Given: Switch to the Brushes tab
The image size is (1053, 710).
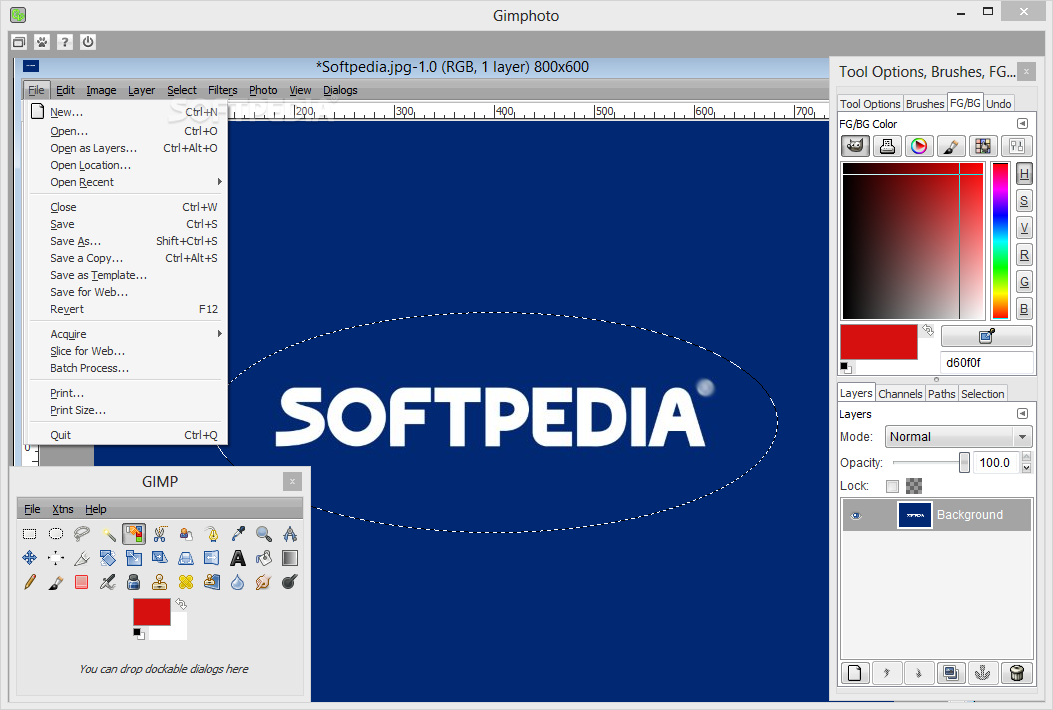Looking at the screenshot, I should click(925, 103).
